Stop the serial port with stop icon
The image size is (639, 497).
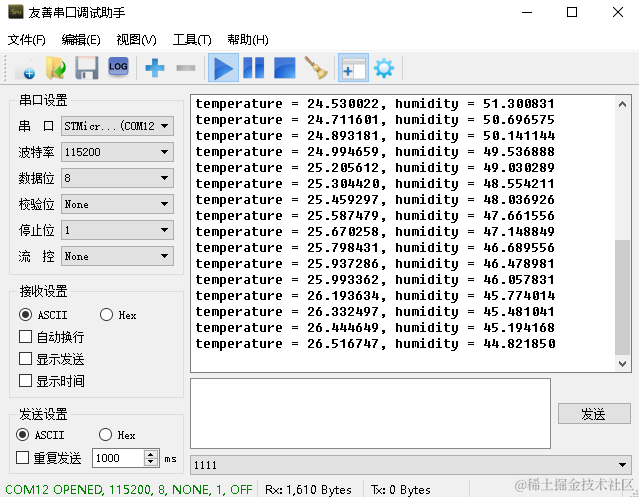click(x=284, y=68)
